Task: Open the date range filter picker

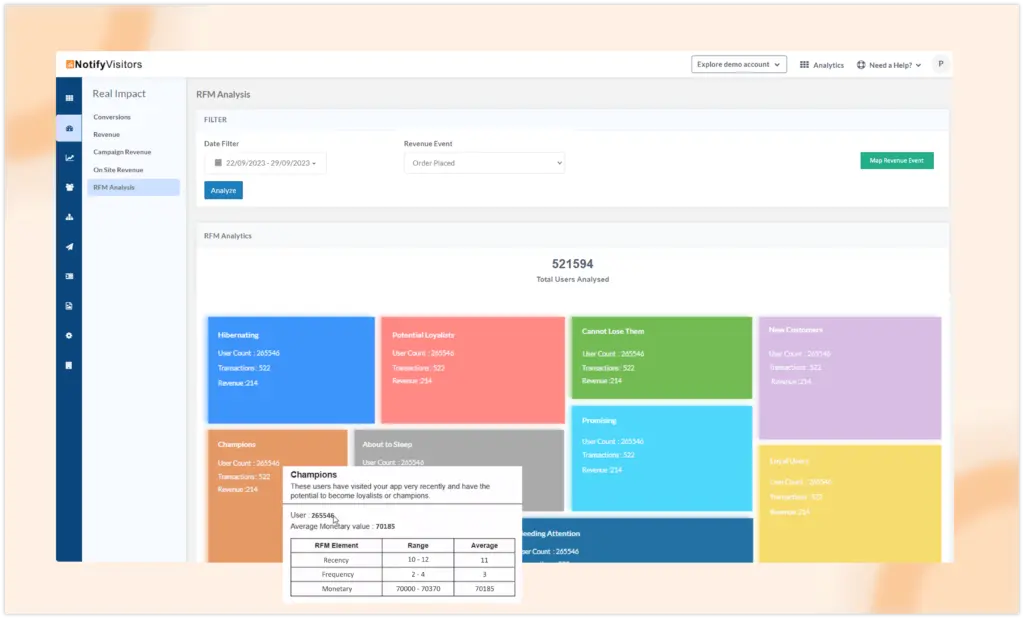Action: pos(265,163)
